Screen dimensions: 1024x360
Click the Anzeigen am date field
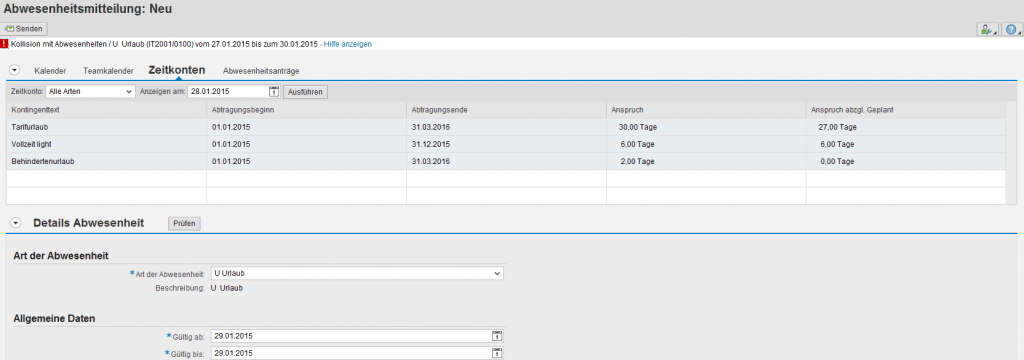(229, 91)
